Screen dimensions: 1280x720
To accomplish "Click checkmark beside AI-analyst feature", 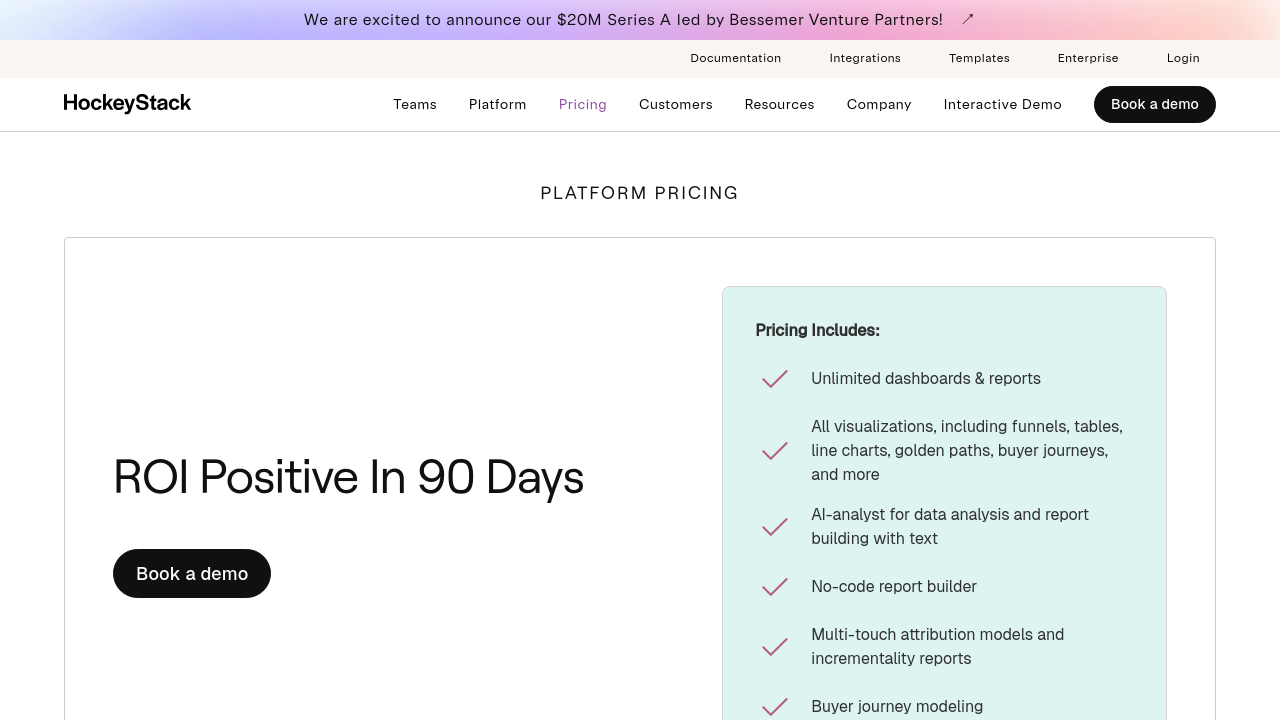I will click(775, 527).
